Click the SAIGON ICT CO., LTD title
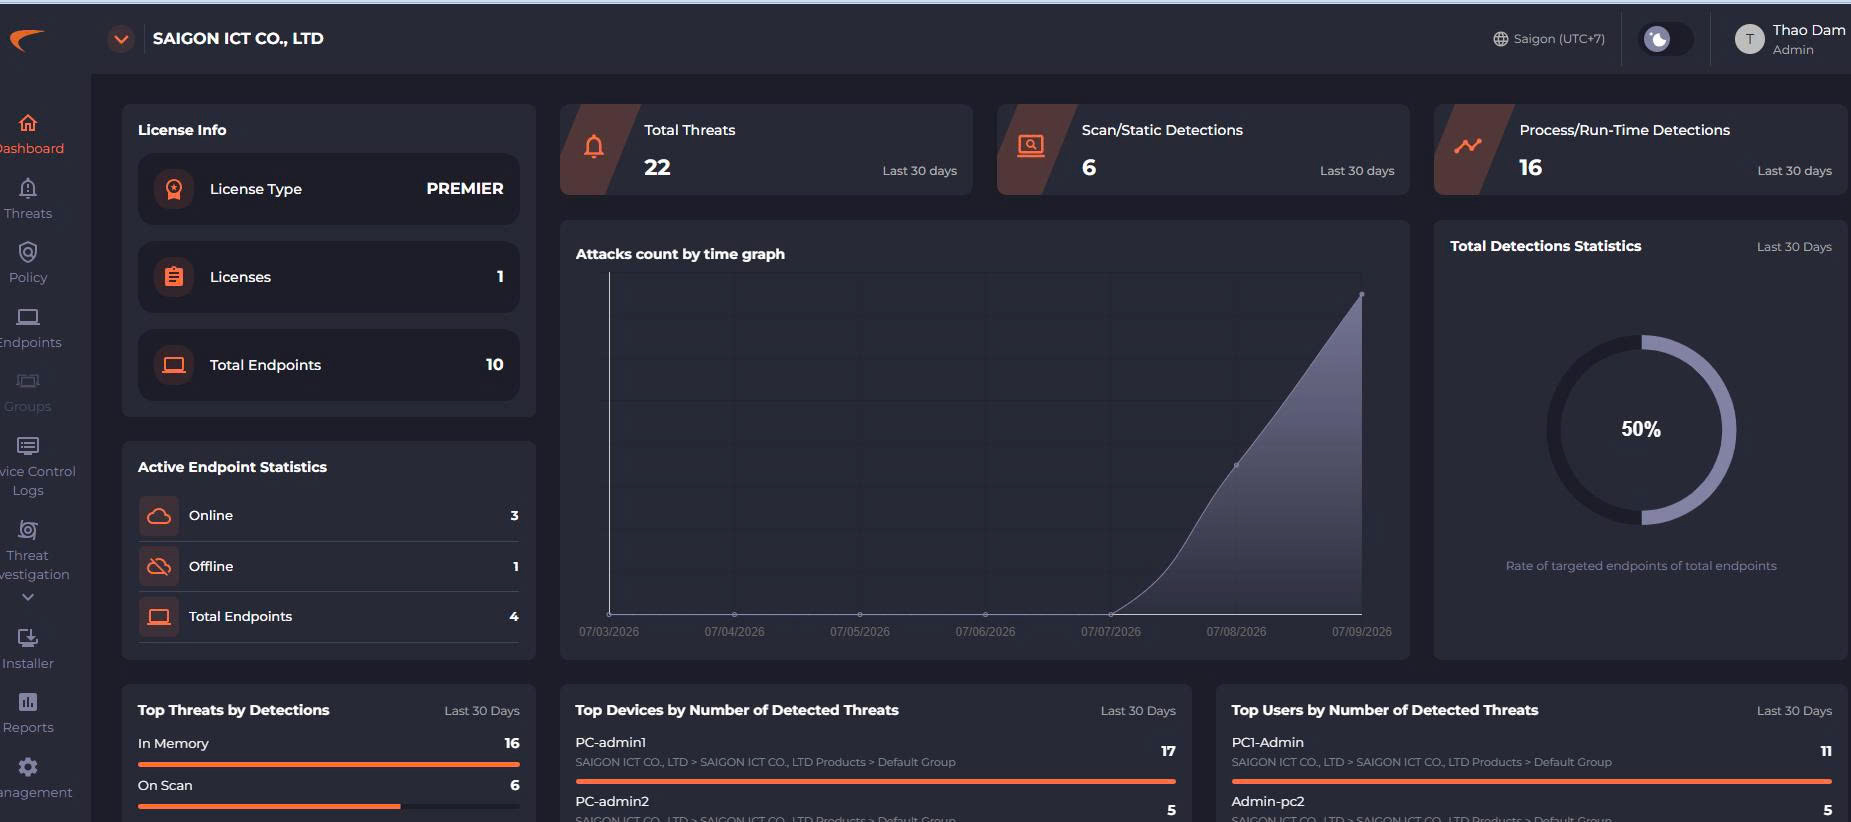1851x822 pixels. (x=238, y=39)
